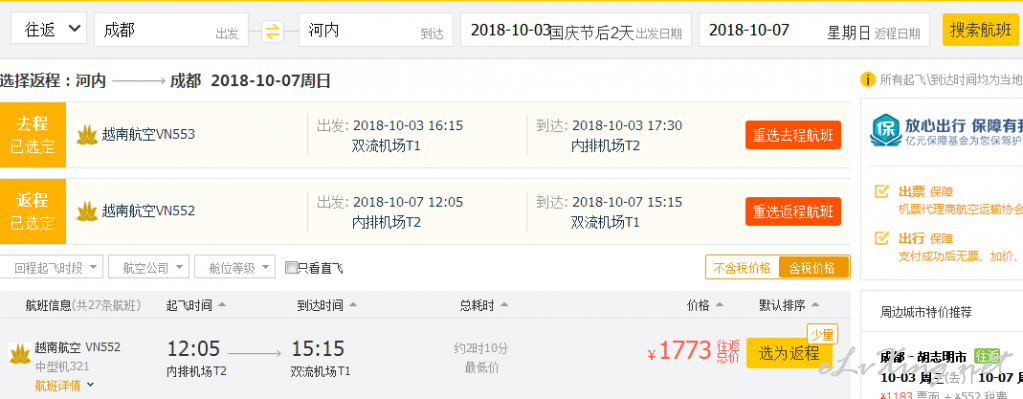Click 重选去程航班 to reselect outbound flight

[793, 136]
